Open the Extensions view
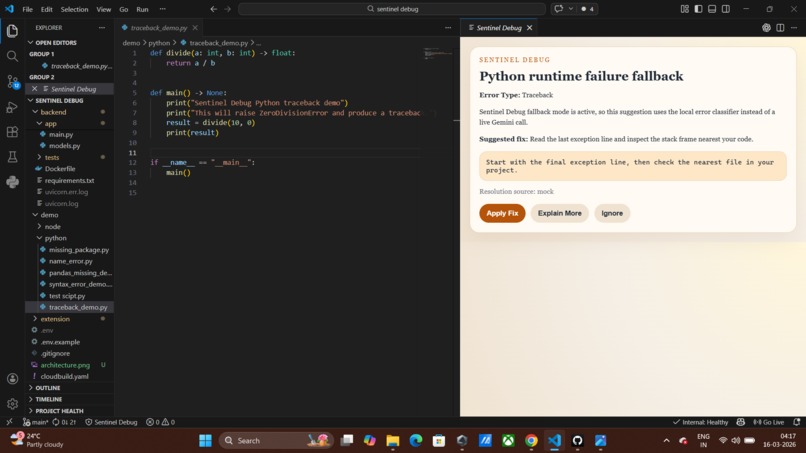The height and width of the screenshot is (453, 806). tap(12, 132)
